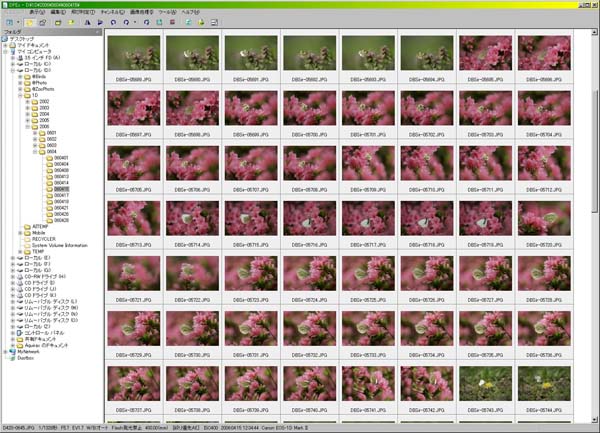
Task: Click the teal document toolbar icon right of refresh
Action: 159,23
